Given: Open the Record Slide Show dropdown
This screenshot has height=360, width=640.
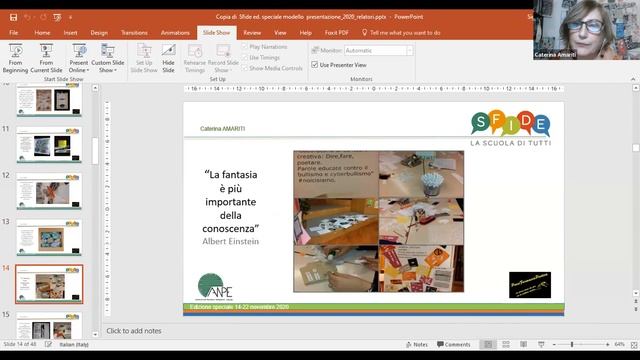Looking at the screenshot, I should pyautogui.click(x=223, y=58).
